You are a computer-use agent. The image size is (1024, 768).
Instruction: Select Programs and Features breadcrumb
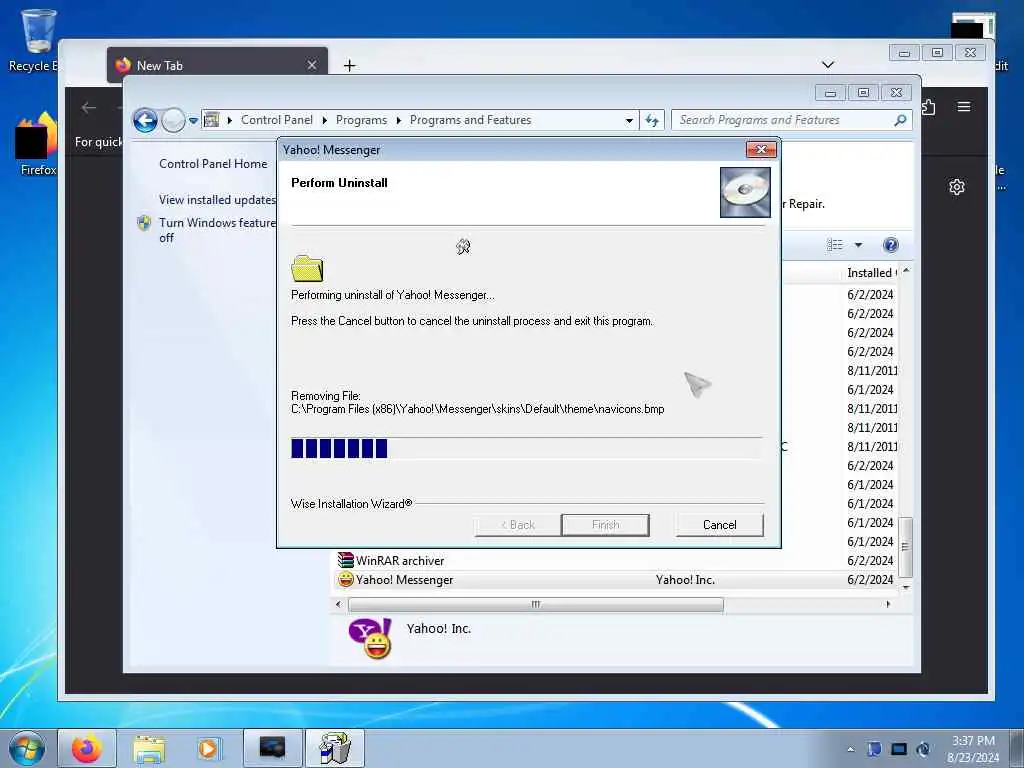[470, 120]
